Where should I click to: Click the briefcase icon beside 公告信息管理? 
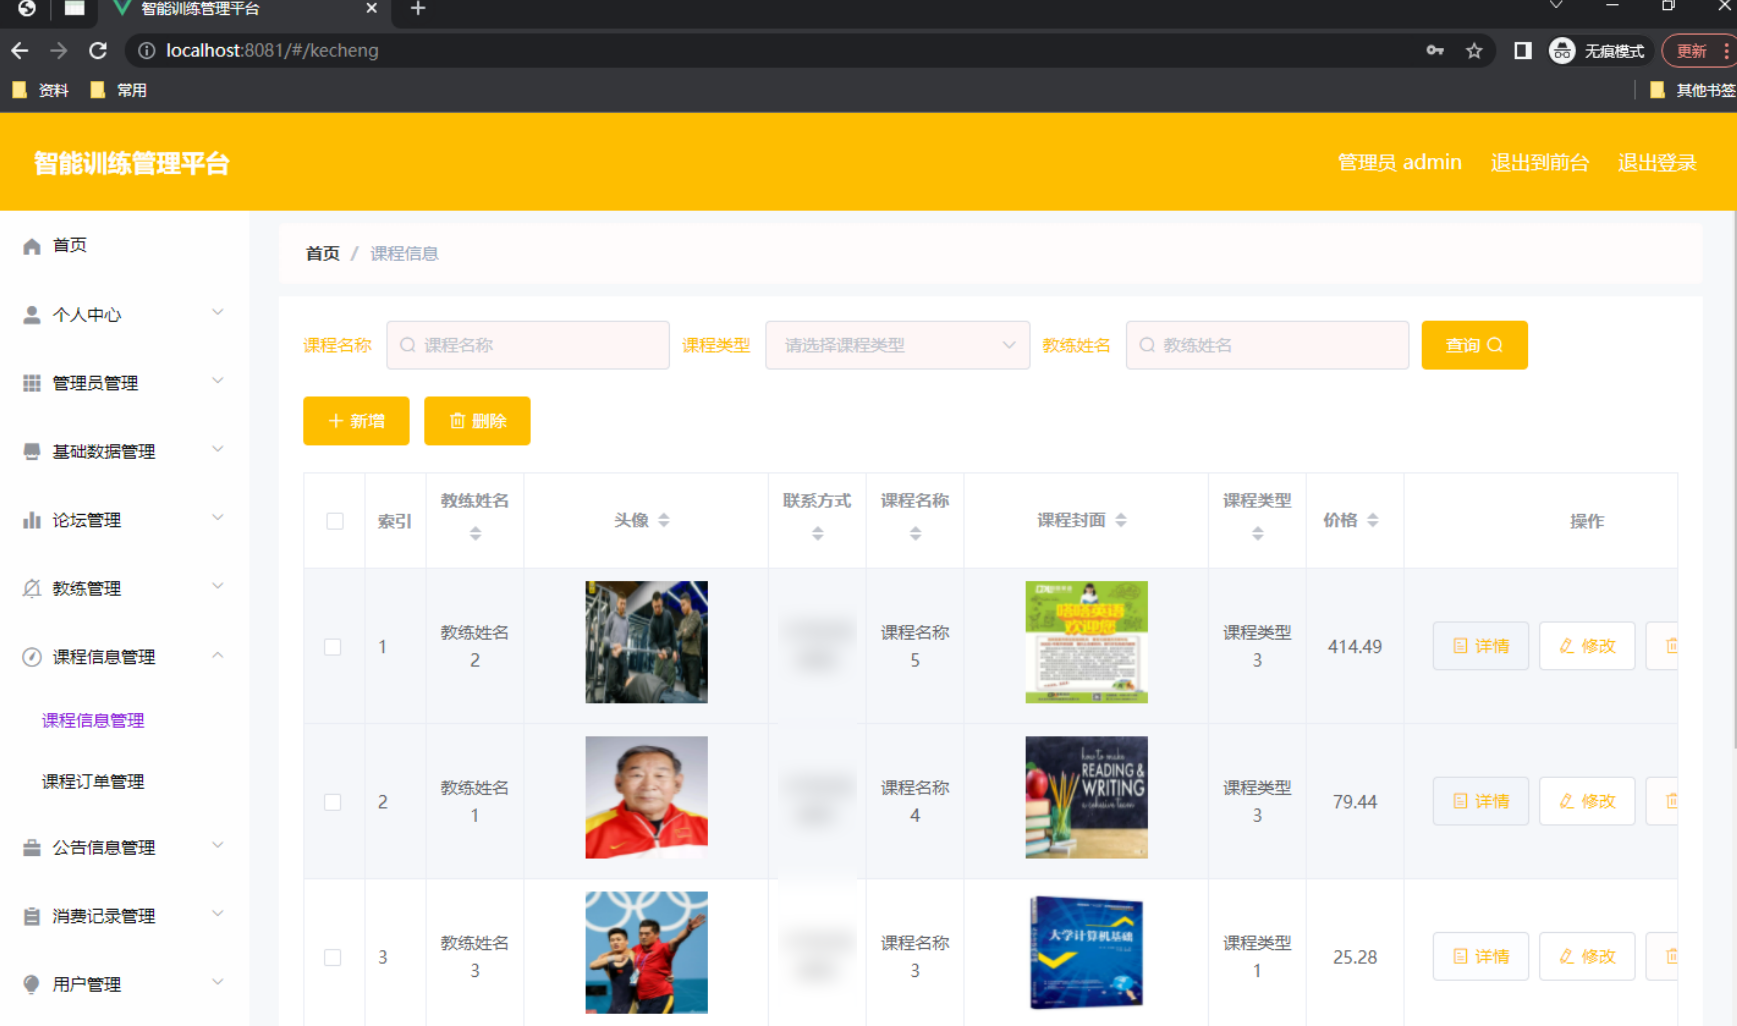click(x=32, y=847)
